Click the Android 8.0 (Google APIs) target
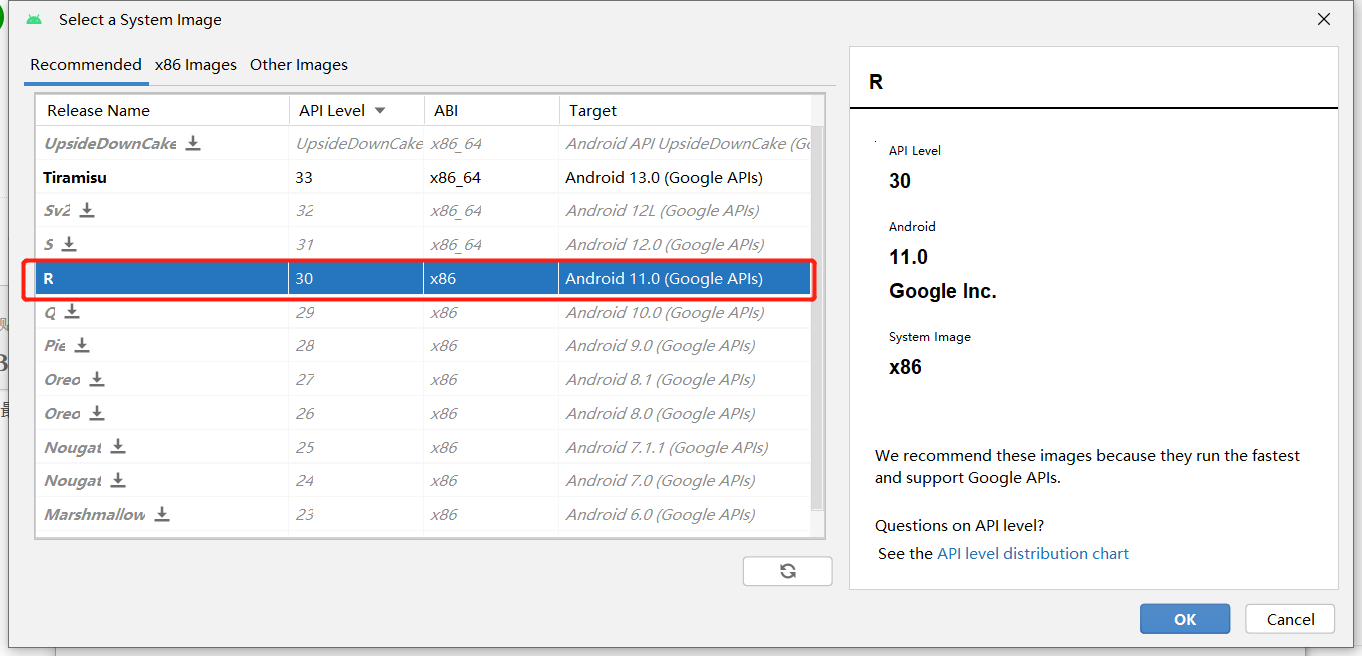The width and height of the screenshot is (1362, 656). point(660,413)
